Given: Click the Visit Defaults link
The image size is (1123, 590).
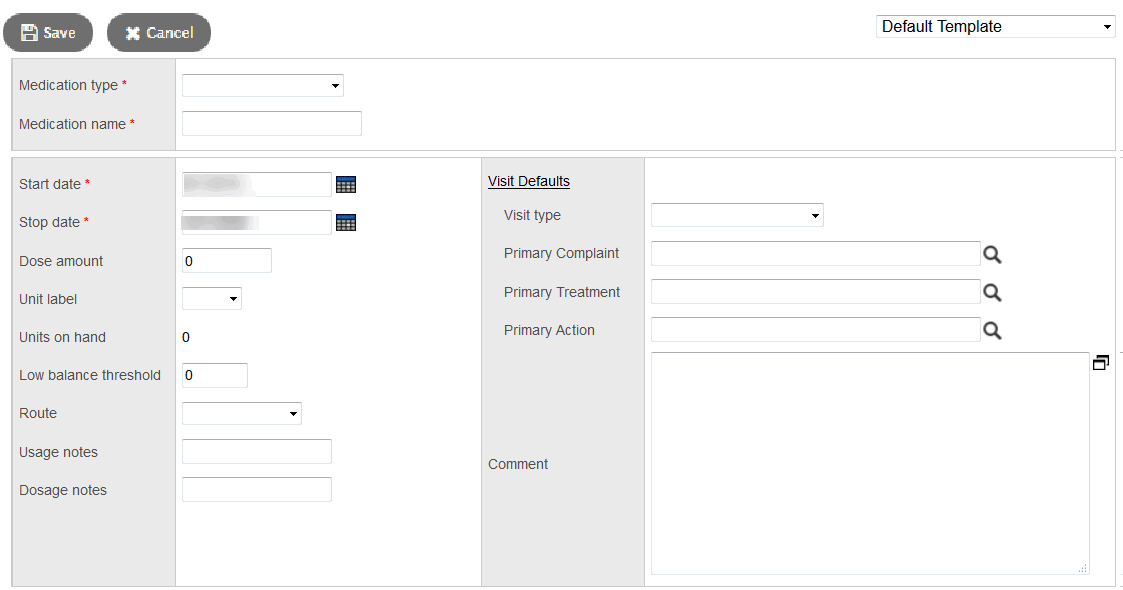Looking at the screenshot, I should 529,181.
